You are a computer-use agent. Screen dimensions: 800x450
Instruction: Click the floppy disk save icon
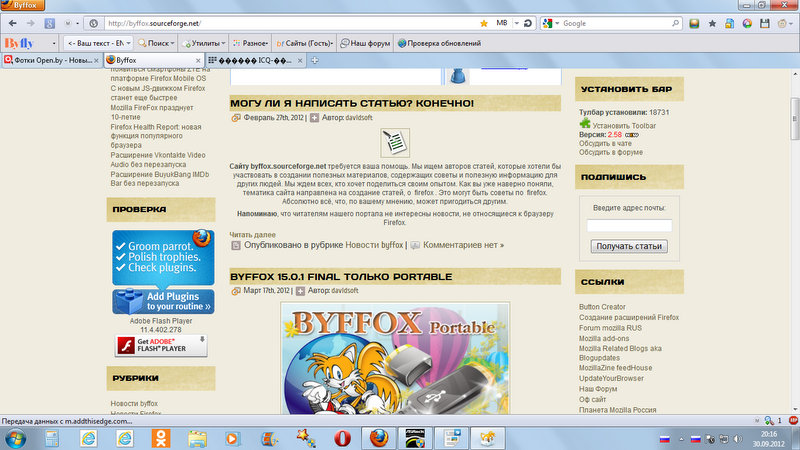click(x=764, y=23)
